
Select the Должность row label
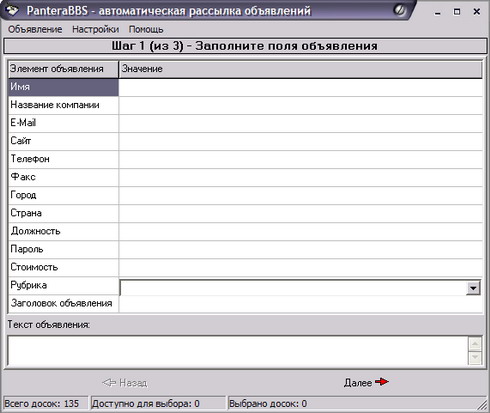pyautogui.click(x=63, y=231)
